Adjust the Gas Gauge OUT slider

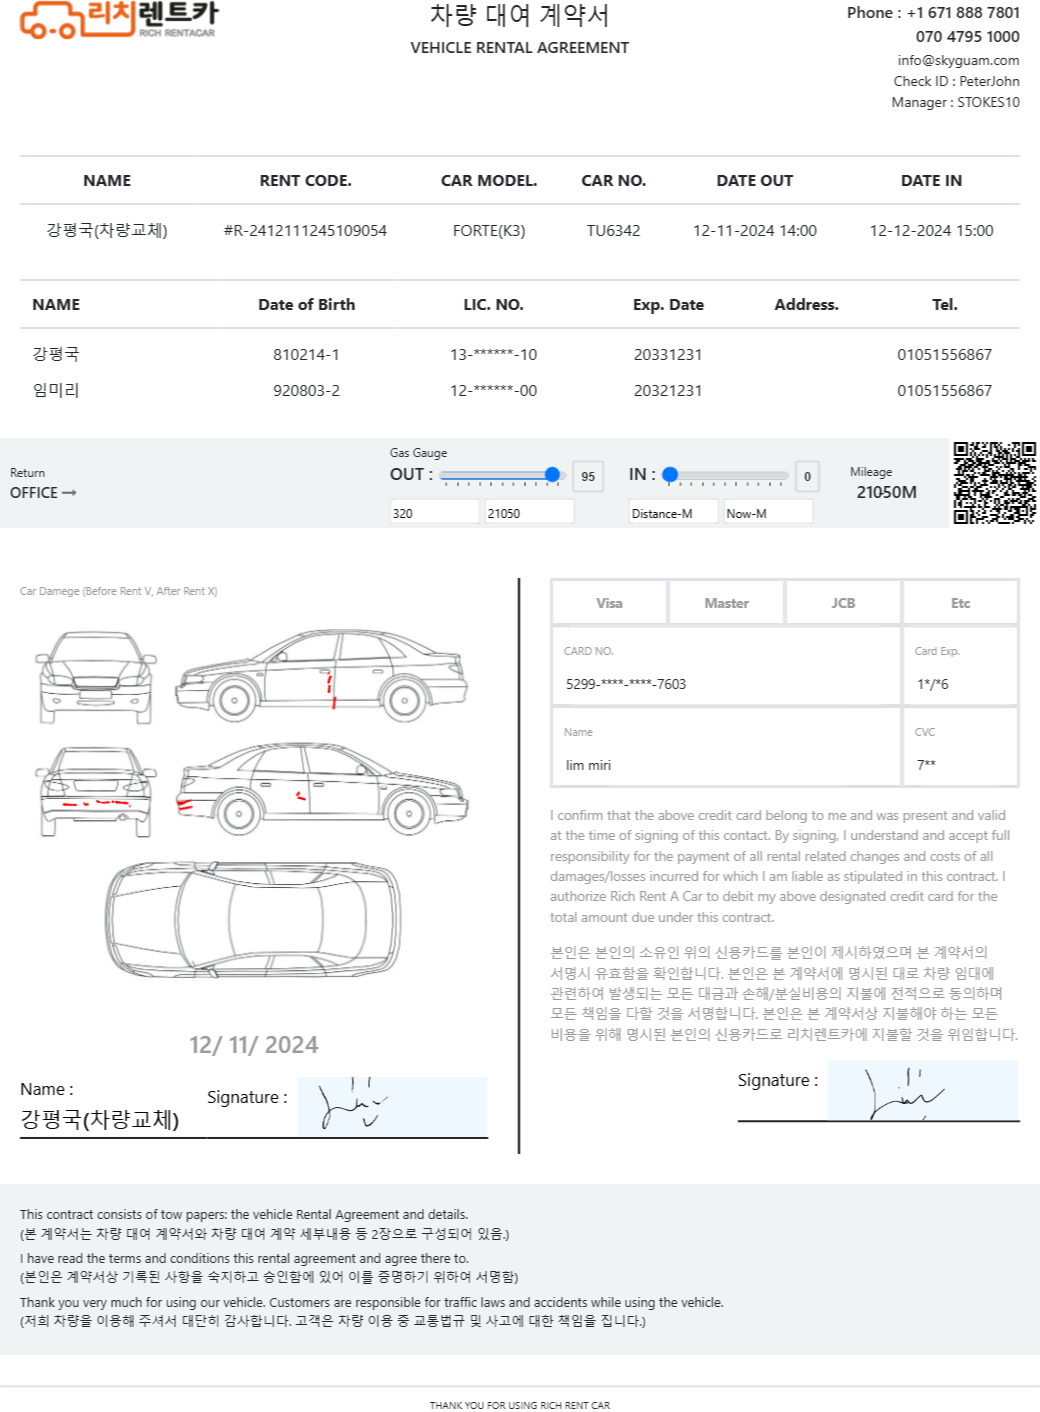552,475
